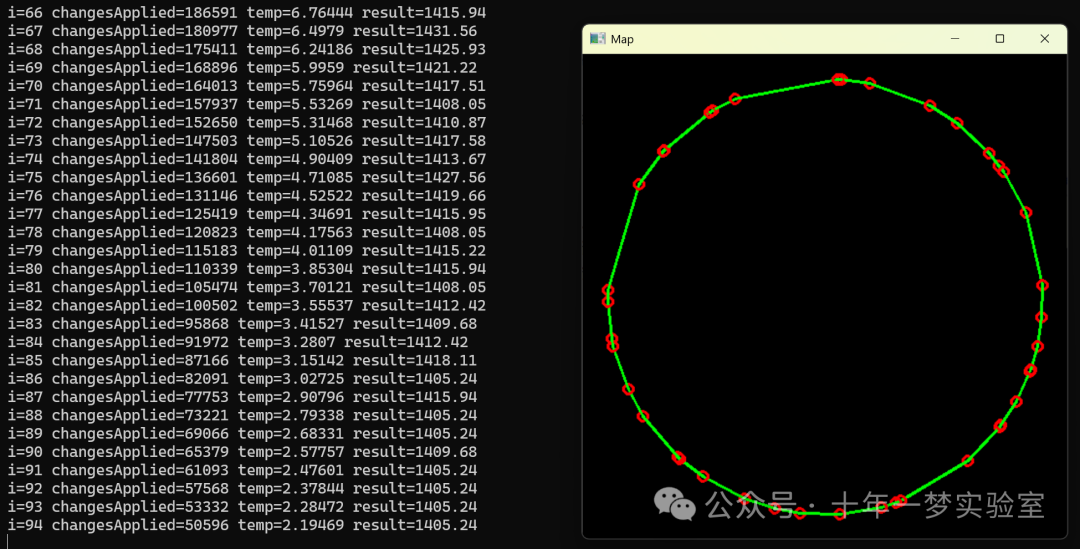This screenshot has height=549, width=1080.
Task: Select console line starting with i=74
Action: (x=247, y=159)
